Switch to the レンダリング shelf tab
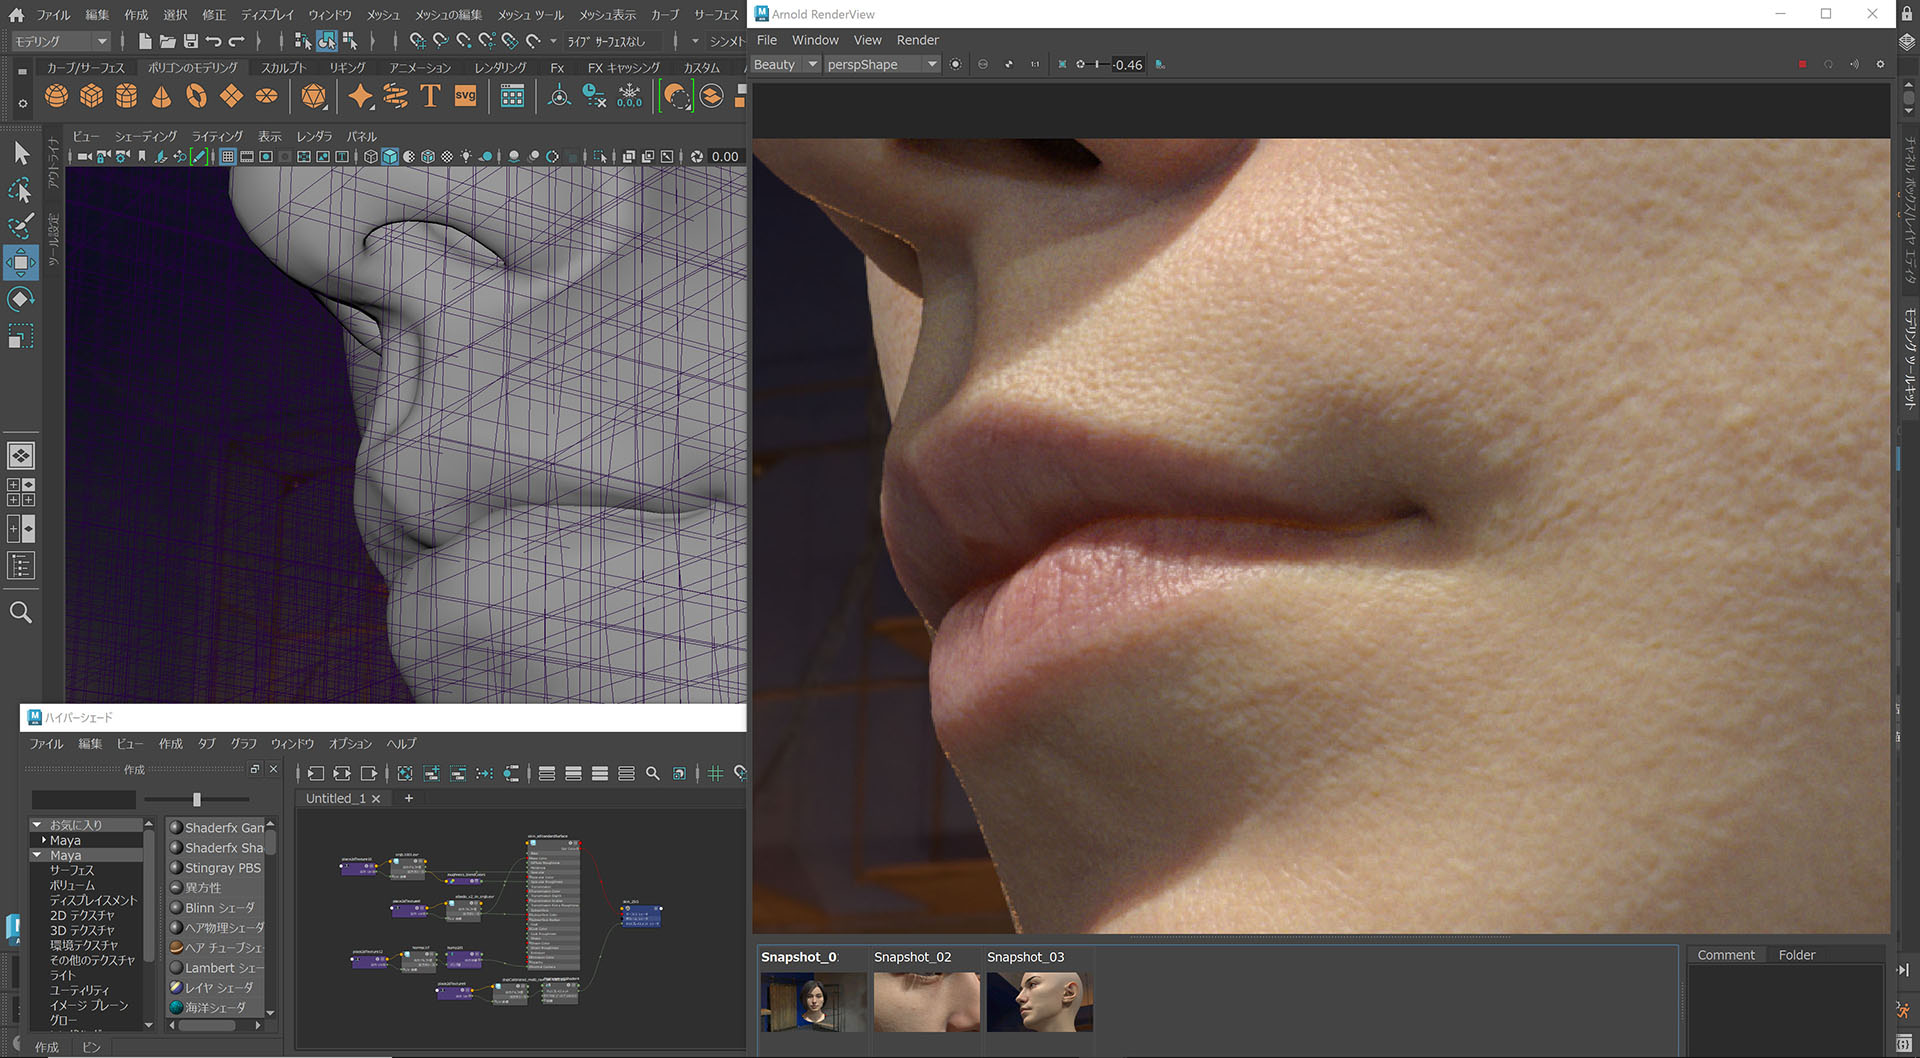 (x=500, y=68)
